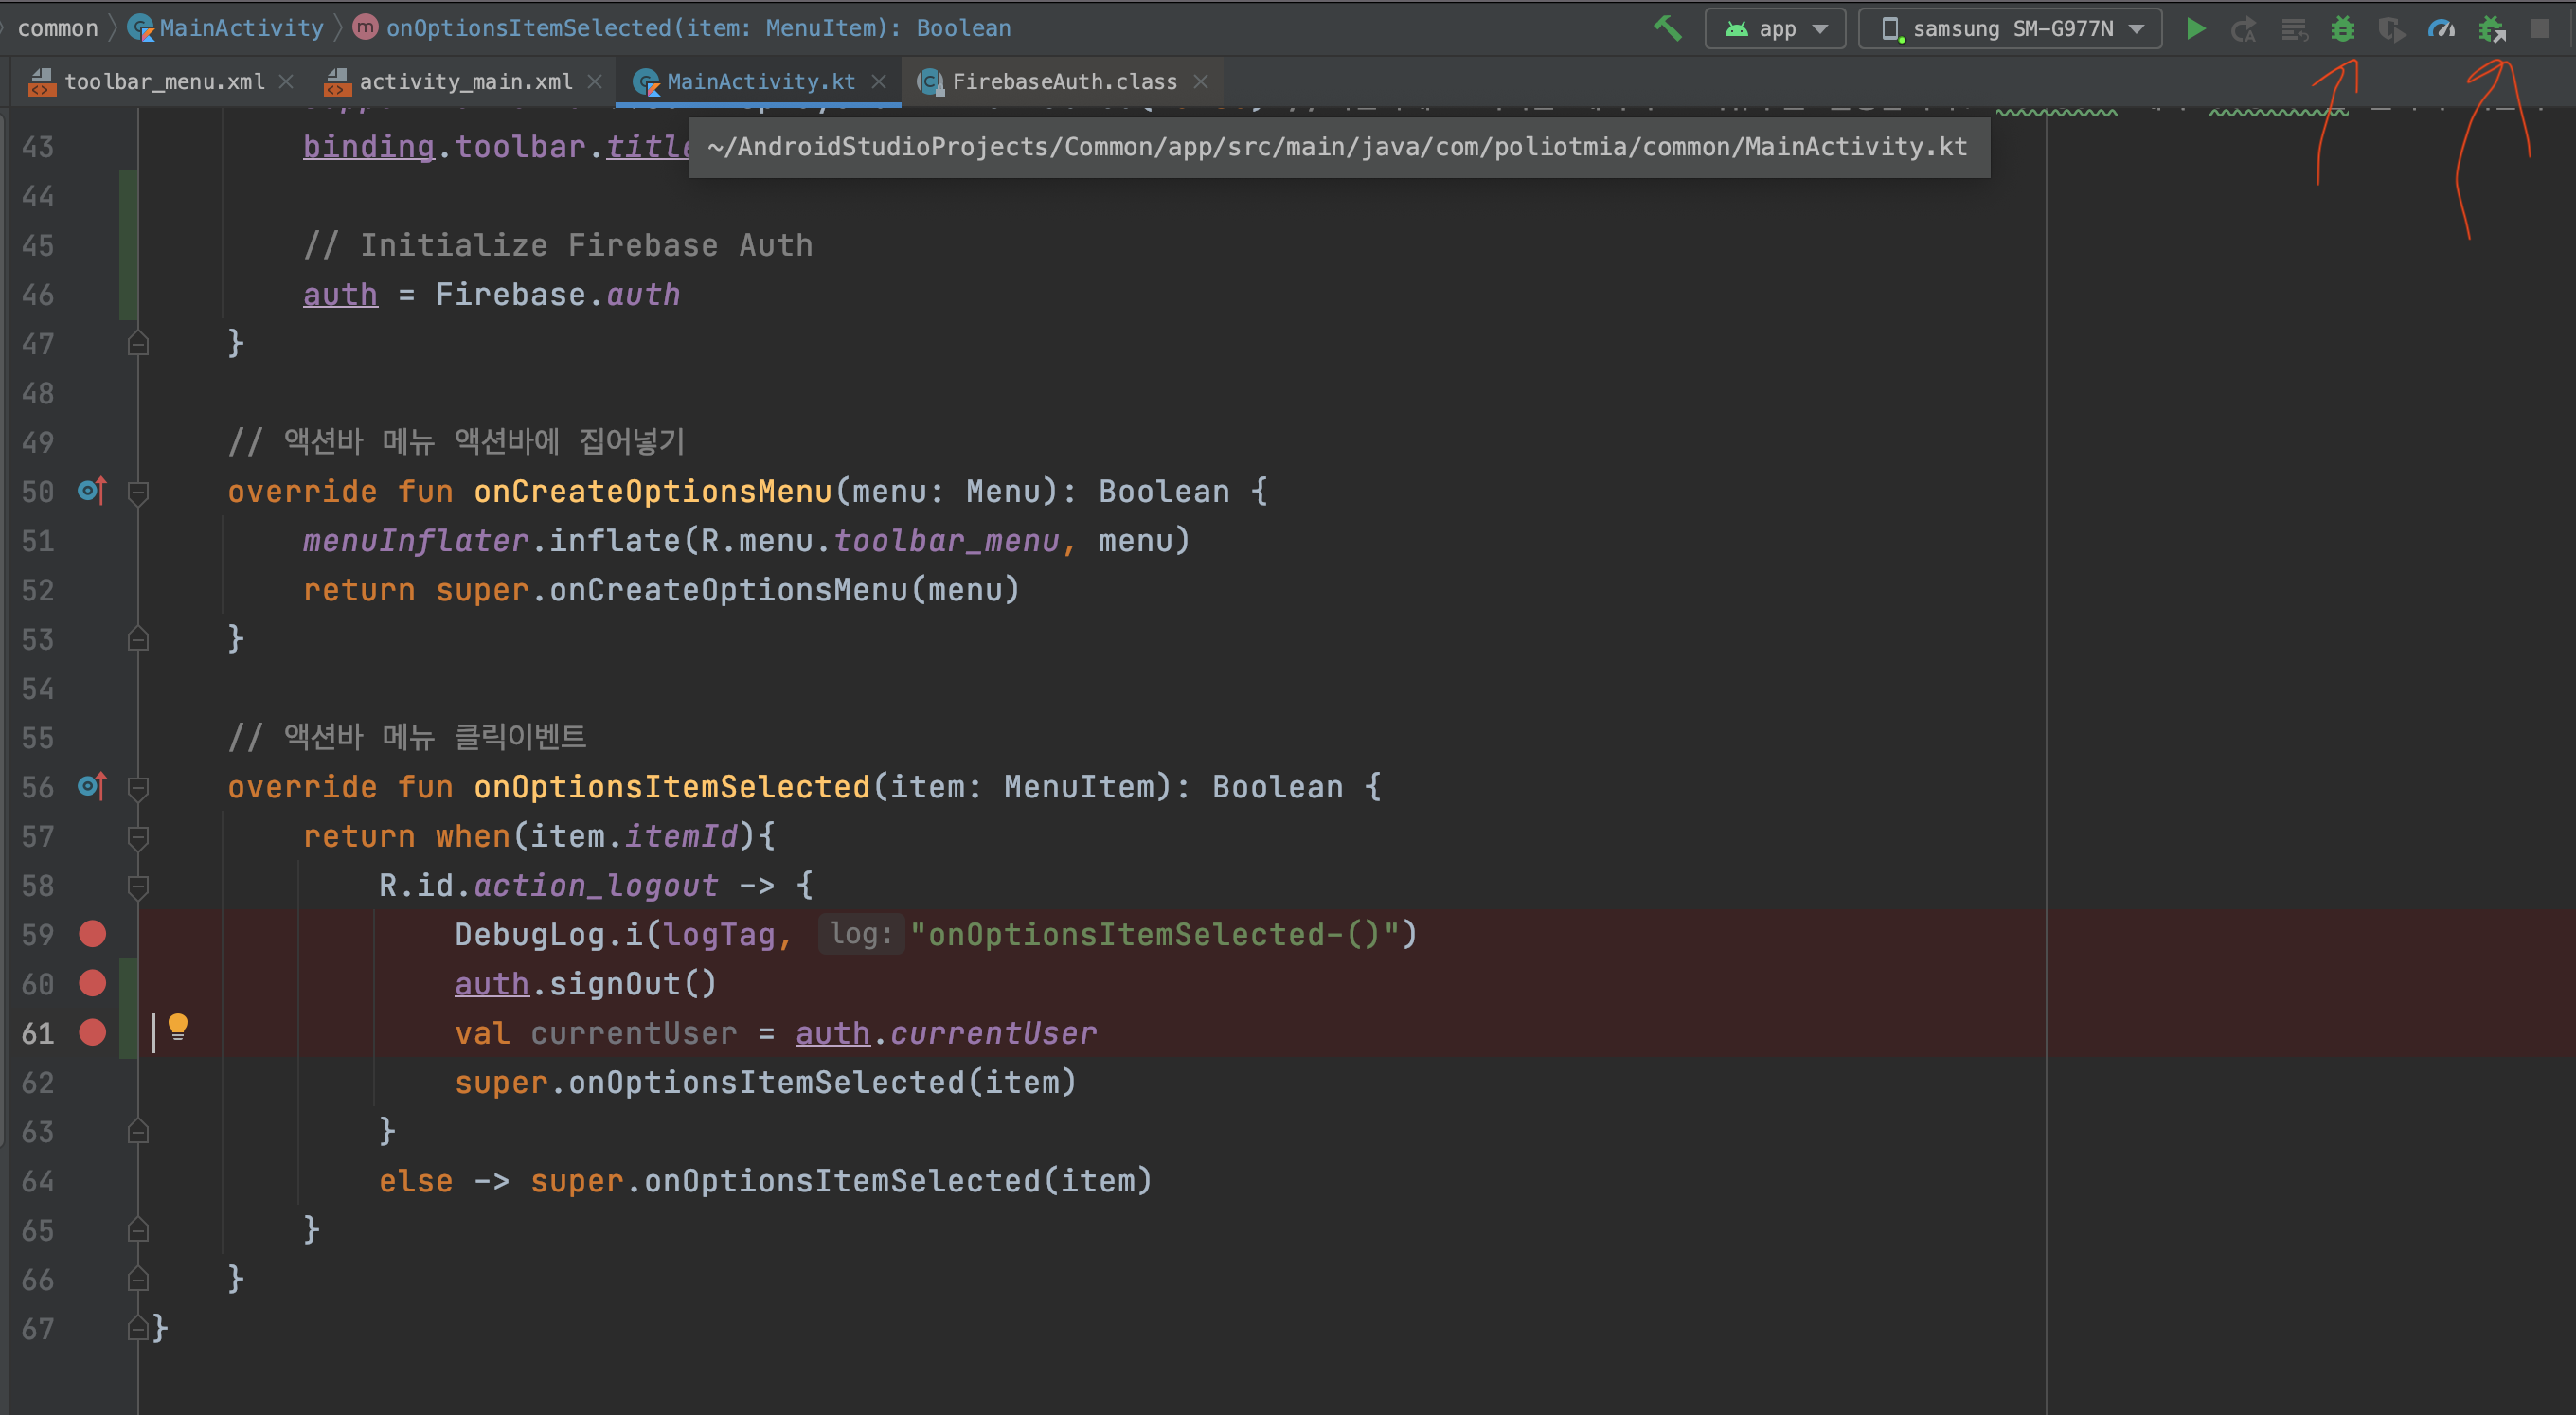Run the app with green play button
The width and height of the screenshot is (2576, 1415).
(x=2195, y=28)
